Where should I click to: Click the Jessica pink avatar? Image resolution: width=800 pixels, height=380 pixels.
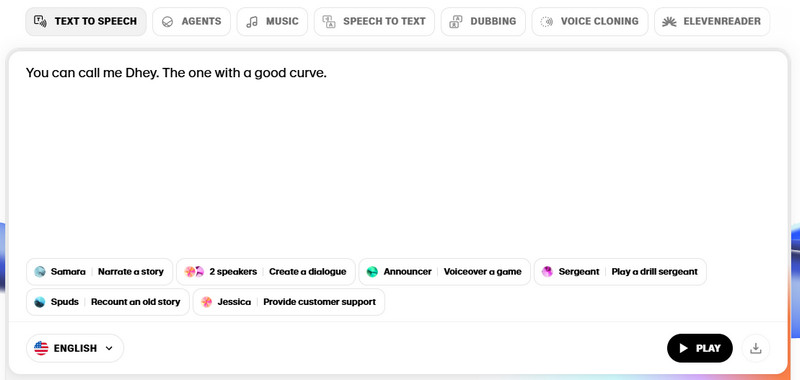tap(207, 302)
